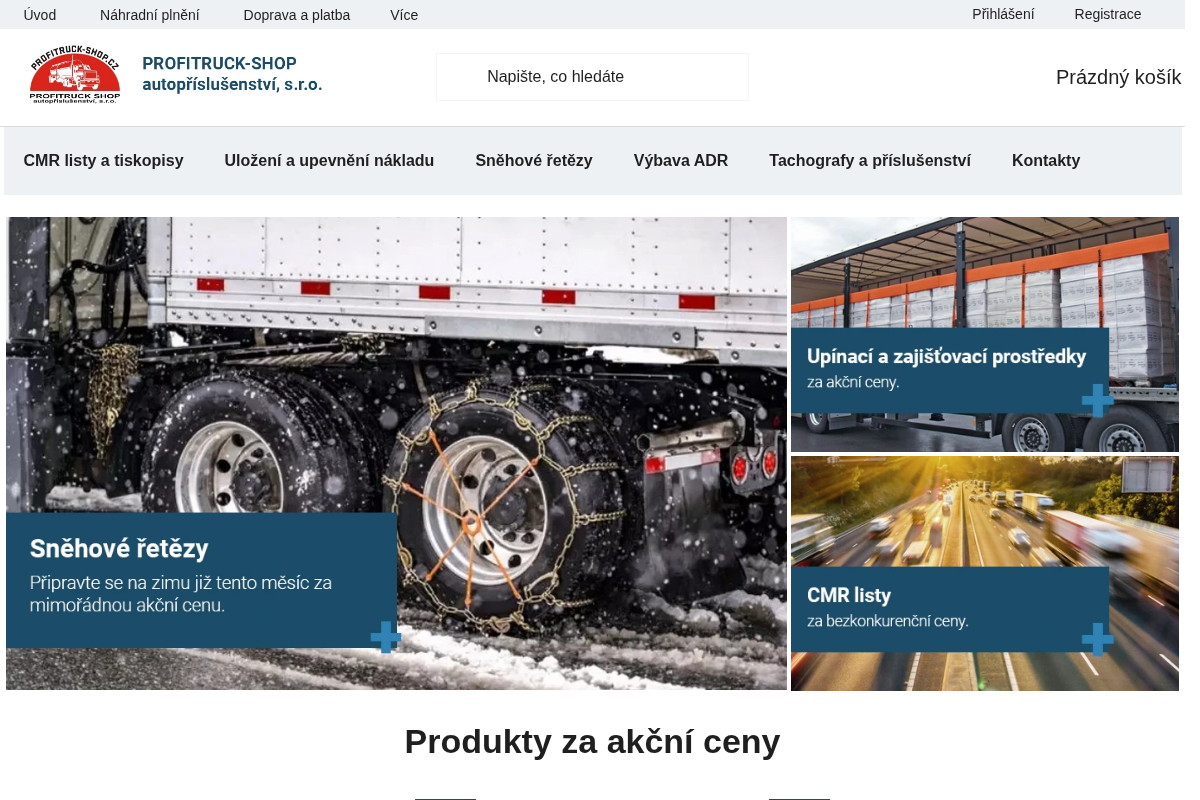
Task: Open the Přihlášení login link
Action: [x=1003, y=14]
